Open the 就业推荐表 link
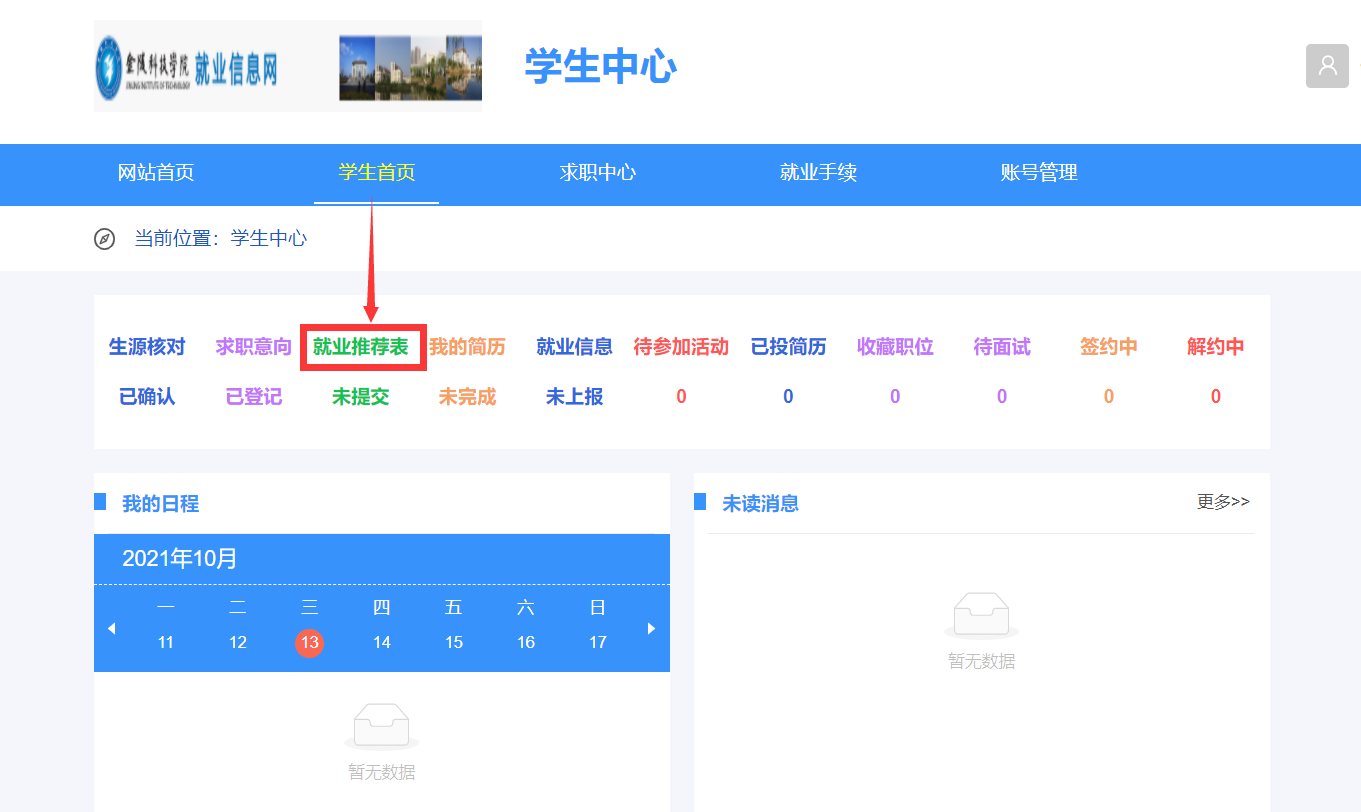Viewport: 1361px width, 812px height. [361, 347]
